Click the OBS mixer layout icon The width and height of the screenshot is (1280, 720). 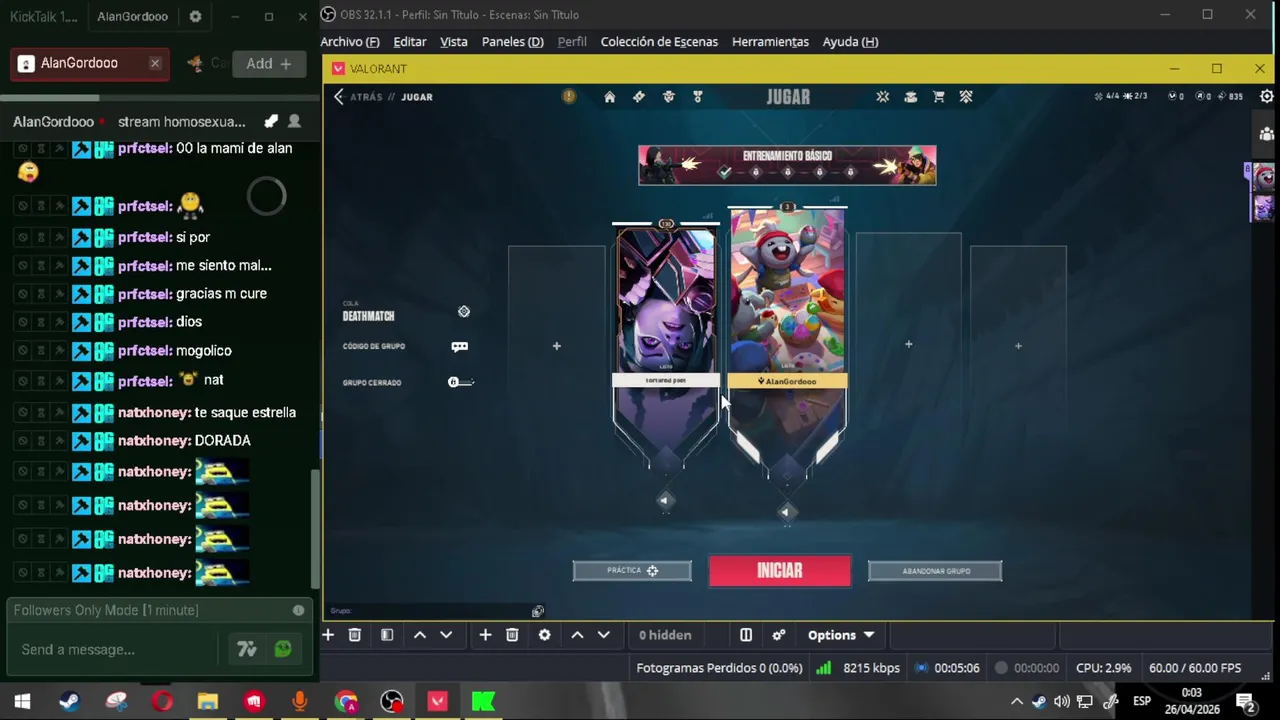coord(745,635)
